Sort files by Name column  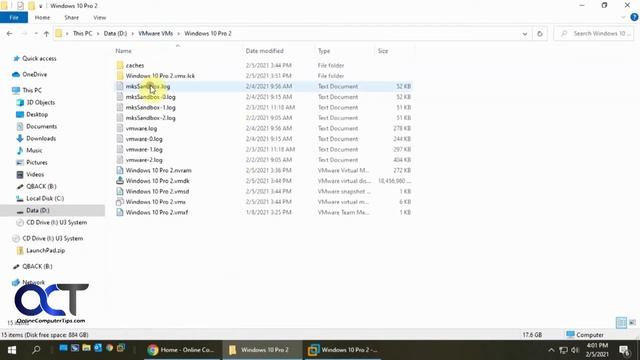pyautogui.click(x=123, y=51)
